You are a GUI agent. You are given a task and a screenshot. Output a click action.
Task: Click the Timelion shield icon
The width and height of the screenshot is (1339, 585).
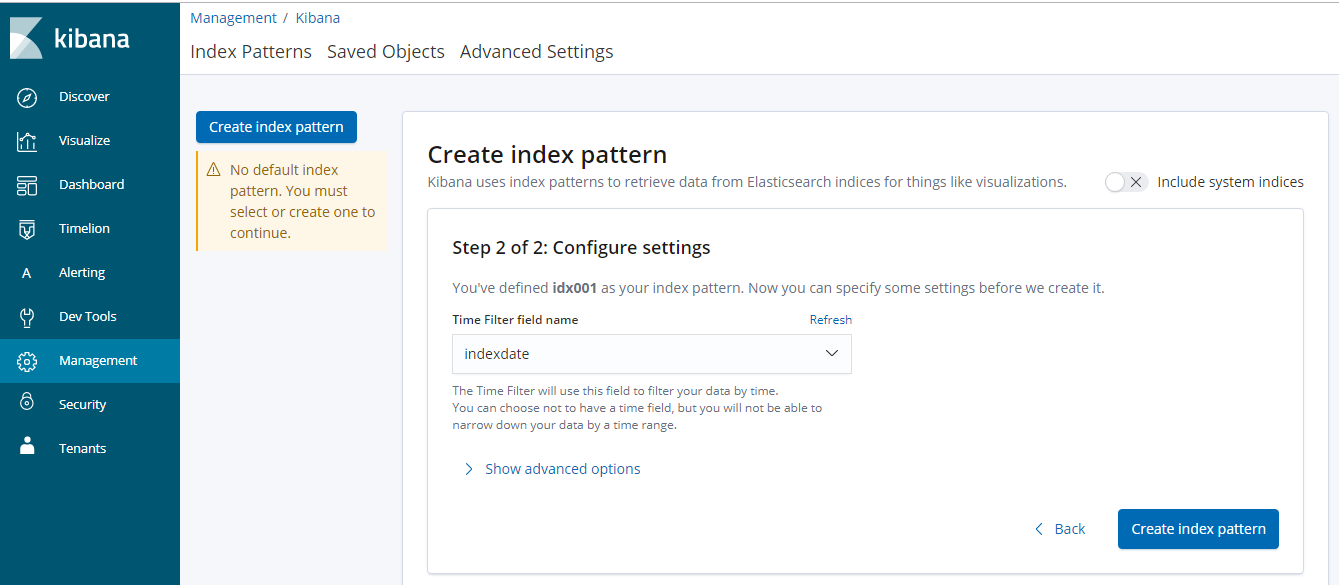27,229
